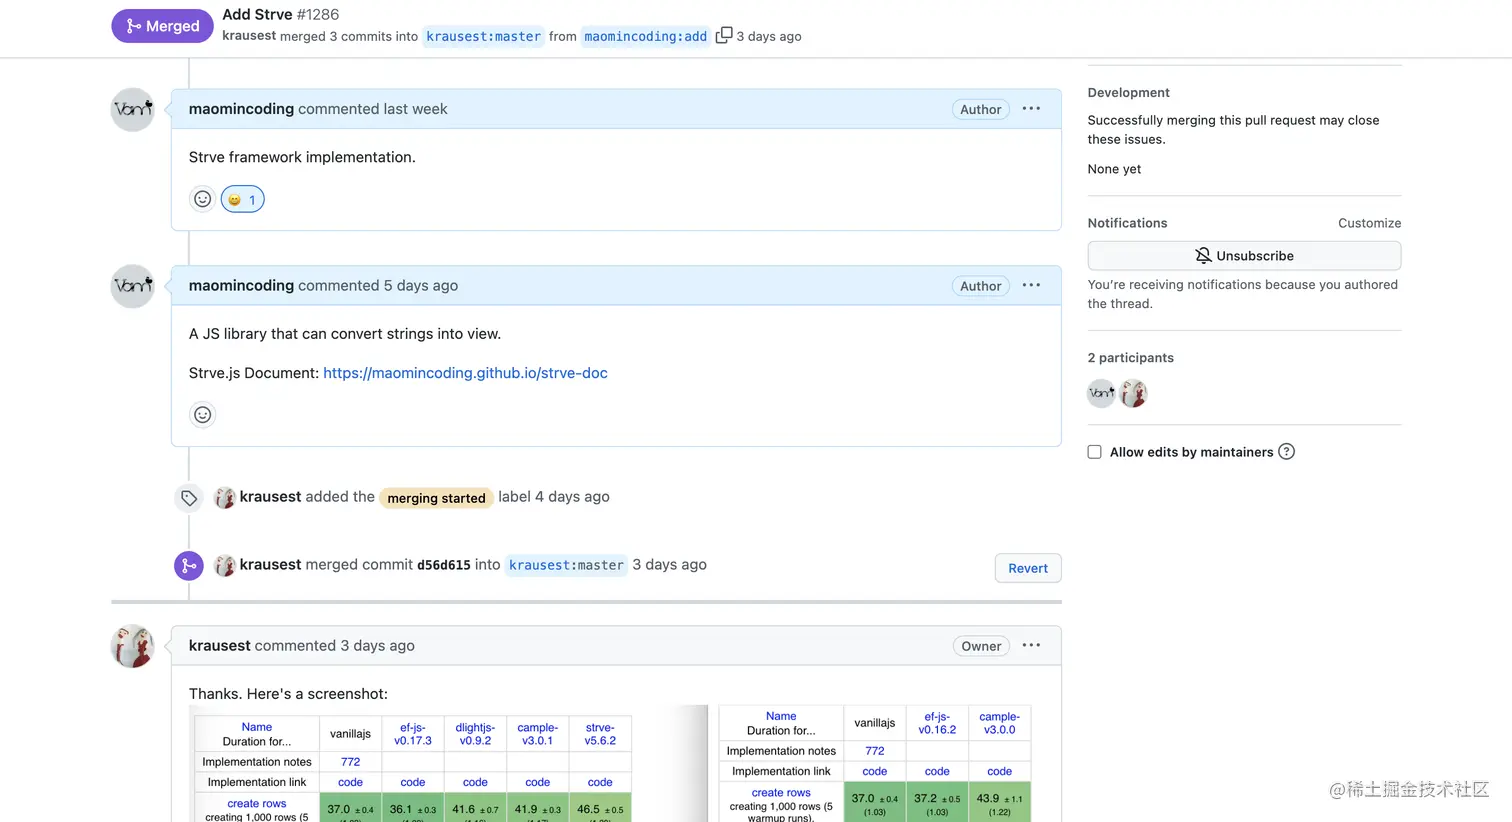Open first participant avatar in sidebar
Viewport: 1512px width, 822px height.
click(1101, 394)
